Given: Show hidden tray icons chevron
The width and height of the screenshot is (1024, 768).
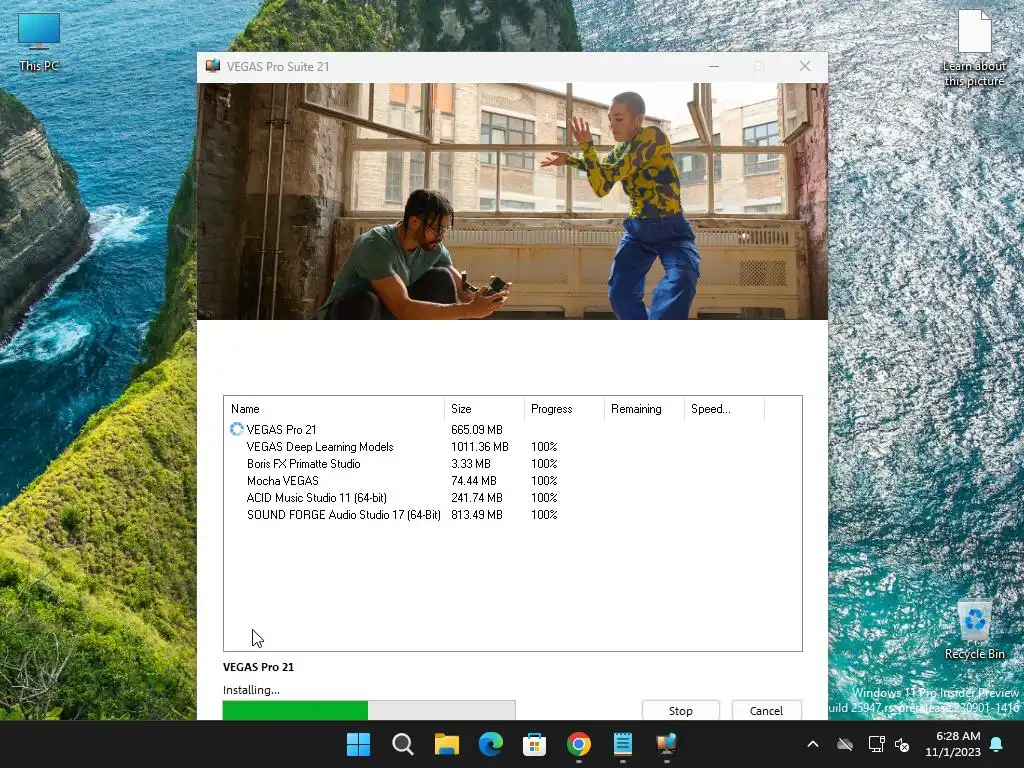Looking at the screenshot, I should pos(812,744).
